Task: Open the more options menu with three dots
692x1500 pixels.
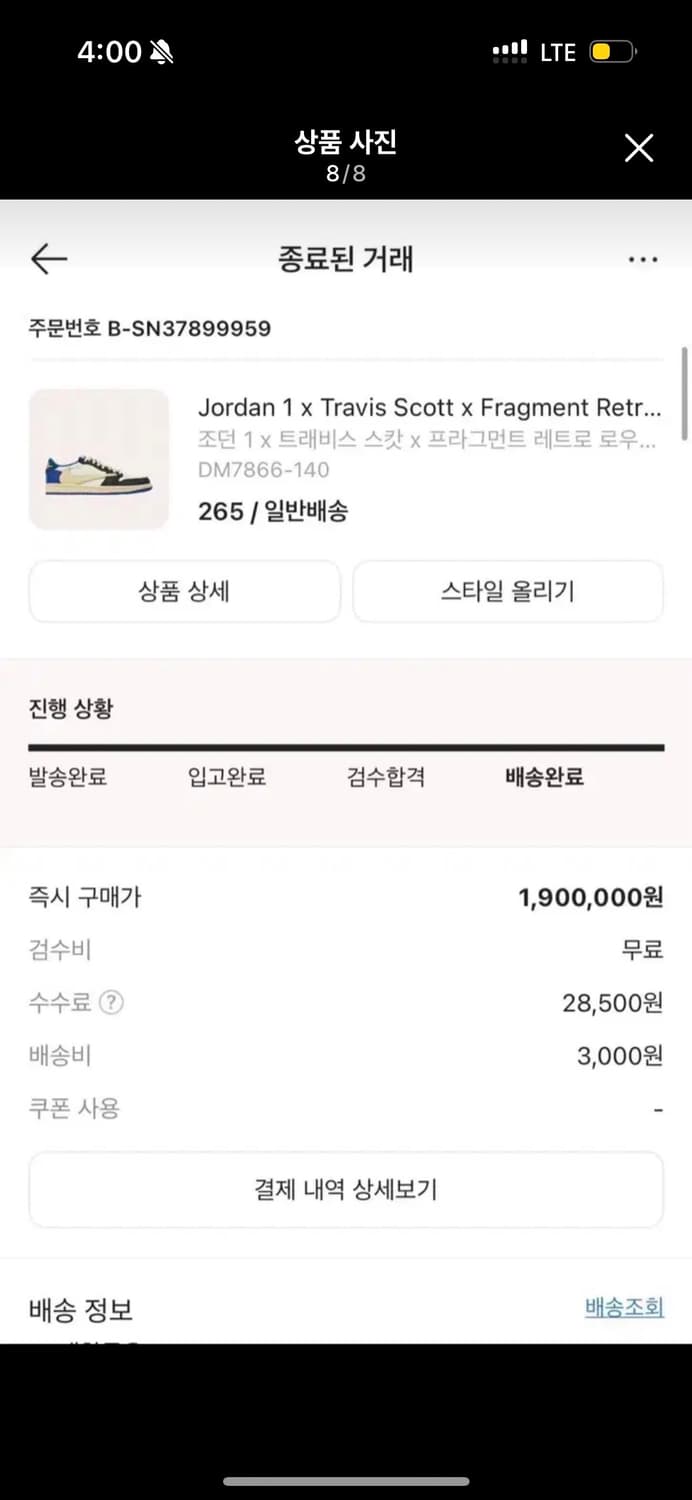Action: point(643,258)
